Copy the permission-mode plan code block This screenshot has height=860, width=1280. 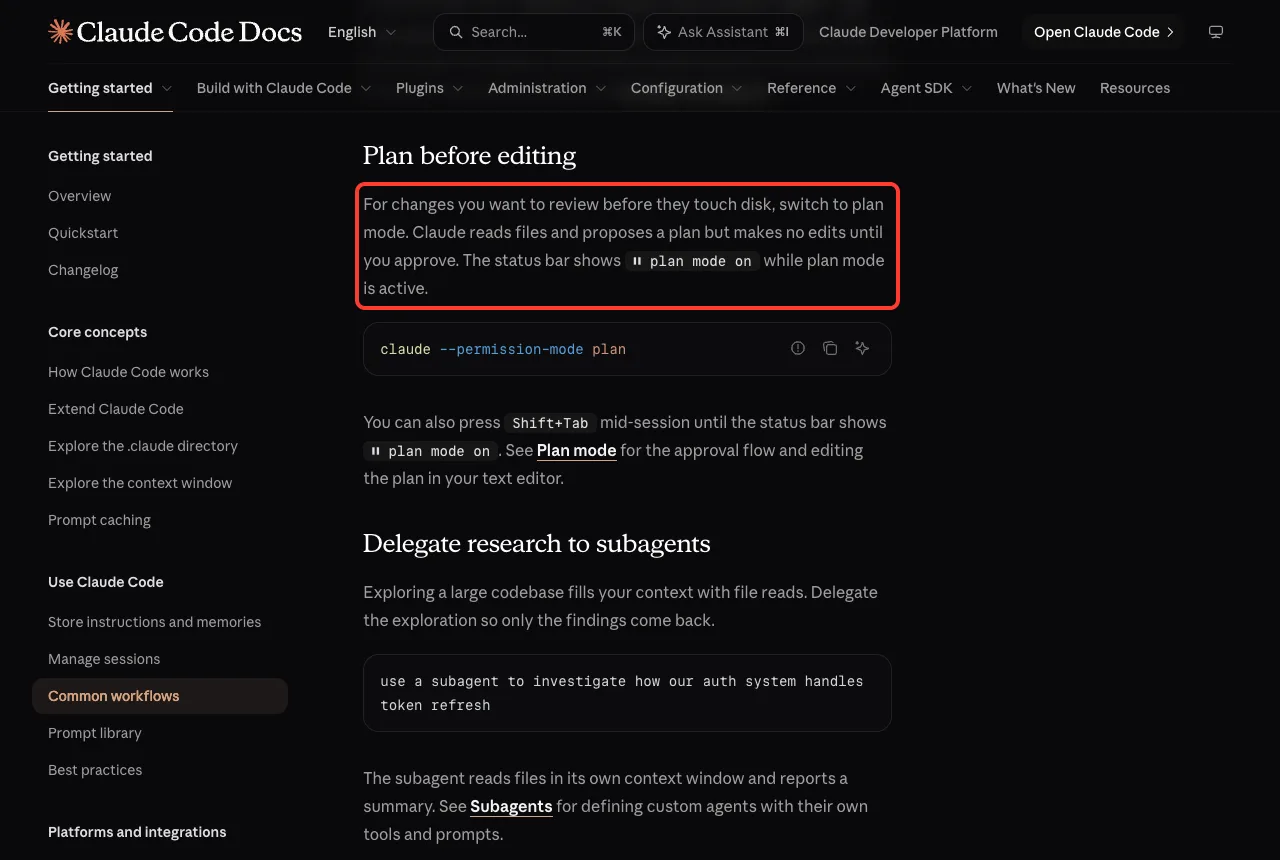pos(830,349)
